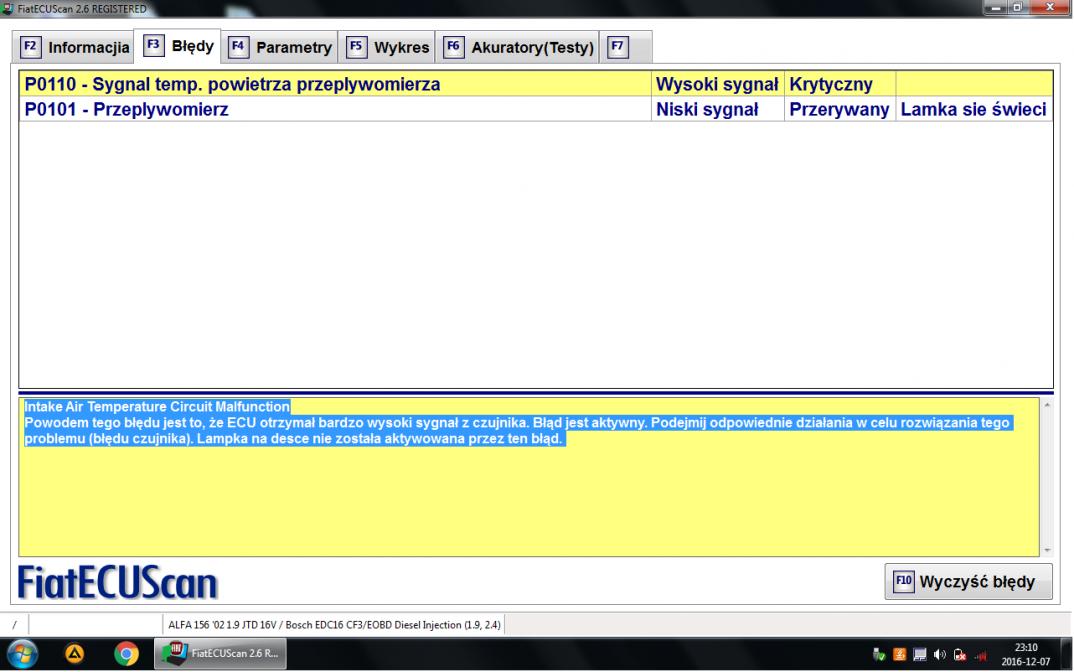Click the red X device tray icon
Viewport: 1074px width, 672px height.
[960, 655]
